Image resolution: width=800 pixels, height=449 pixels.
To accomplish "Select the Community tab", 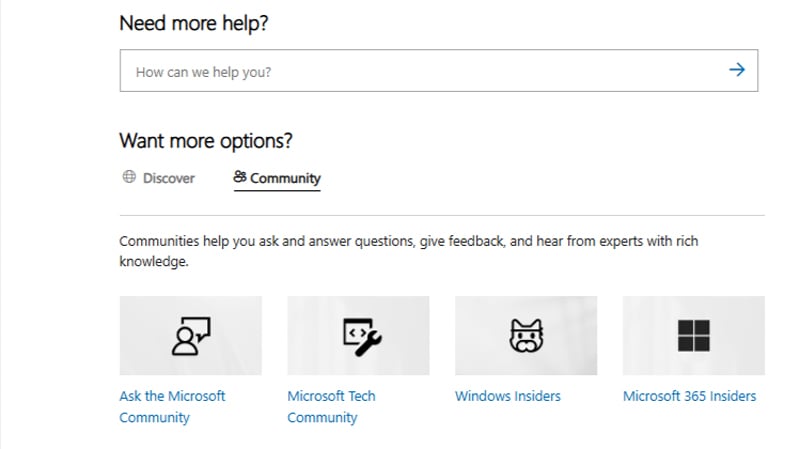I will click(285, 179).
